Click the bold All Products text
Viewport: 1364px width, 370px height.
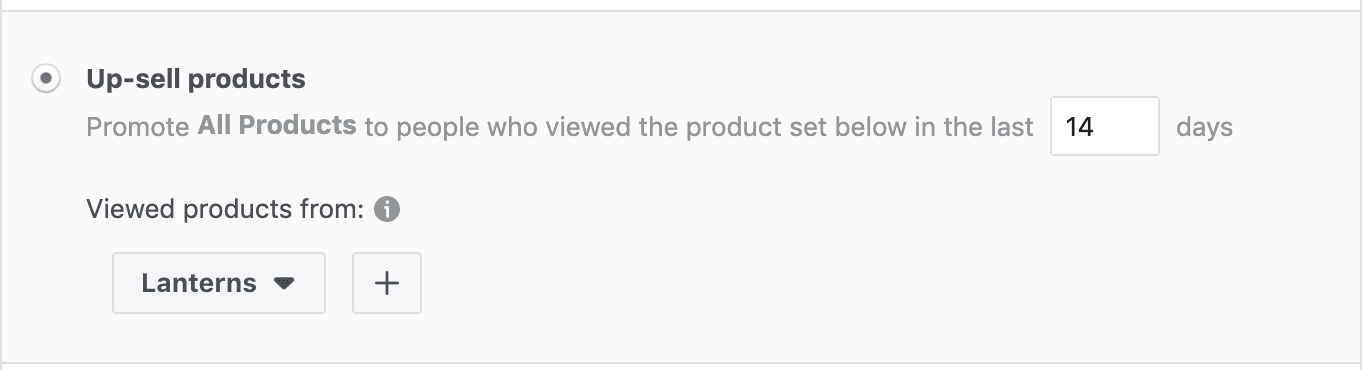point(277,126)
